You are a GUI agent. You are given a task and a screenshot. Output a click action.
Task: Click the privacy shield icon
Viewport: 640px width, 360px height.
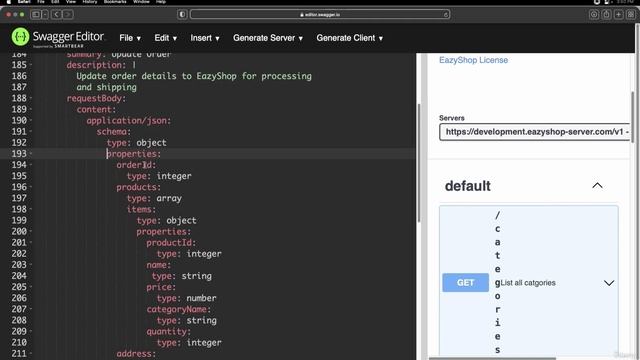[182, 15]
